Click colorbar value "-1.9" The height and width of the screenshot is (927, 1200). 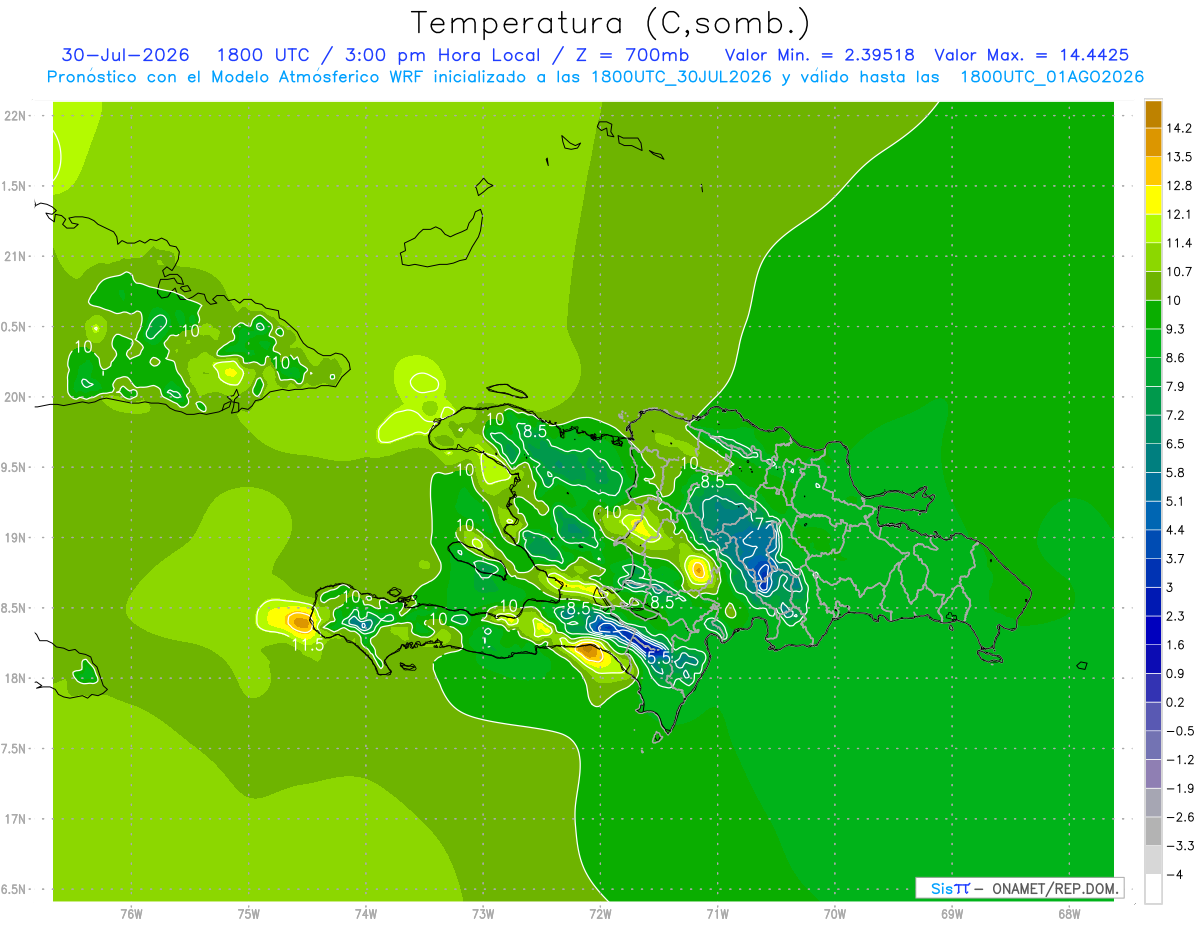[x=1178, y=788]
